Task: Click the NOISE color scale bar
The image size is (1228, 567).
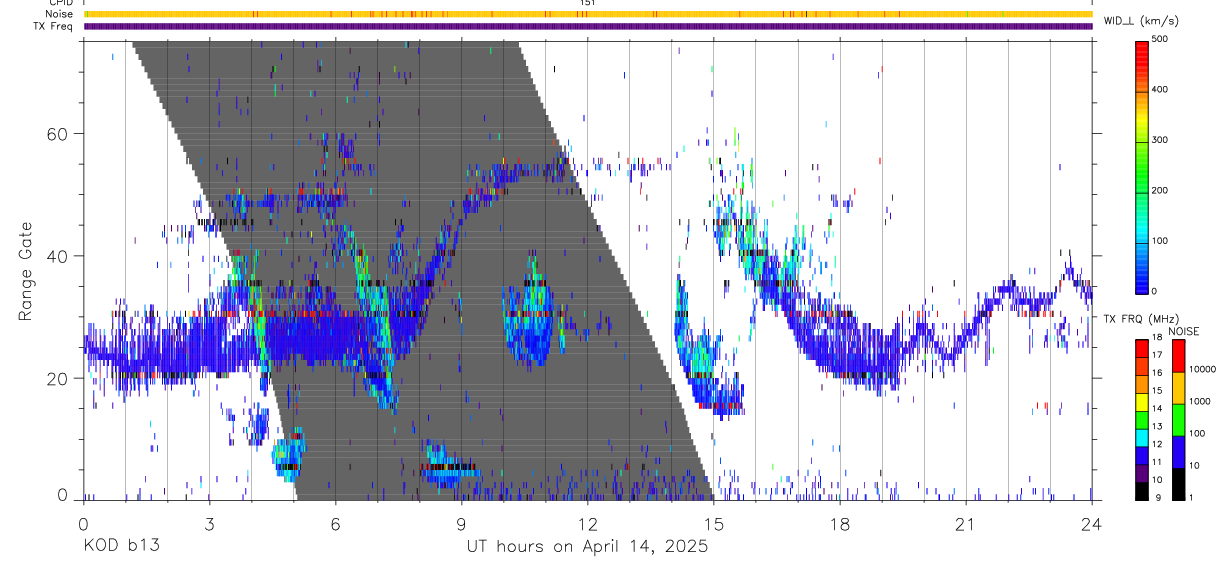Action: pos(1178,420)
